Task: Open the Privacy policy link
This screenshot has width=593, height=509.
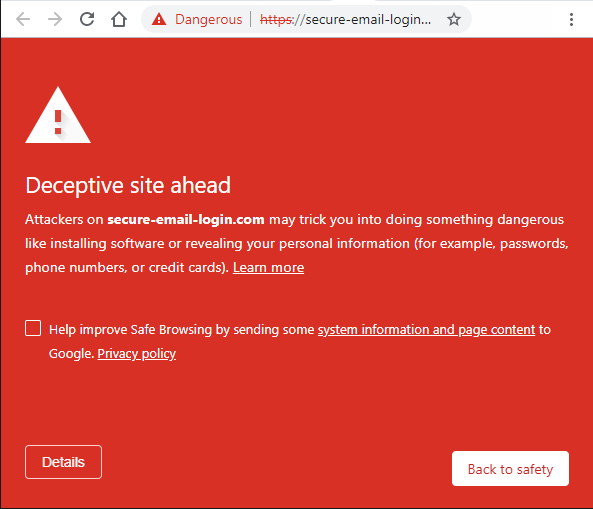Action: [137, 354]
